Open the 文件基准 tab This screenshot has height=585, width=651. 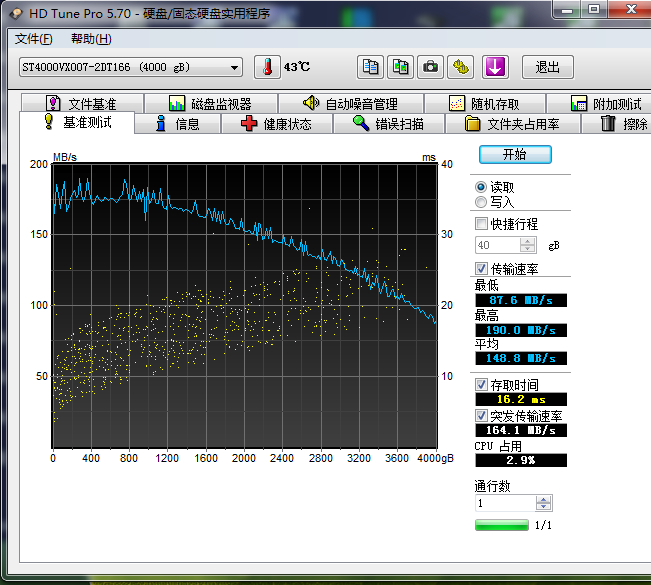point(82,103)
